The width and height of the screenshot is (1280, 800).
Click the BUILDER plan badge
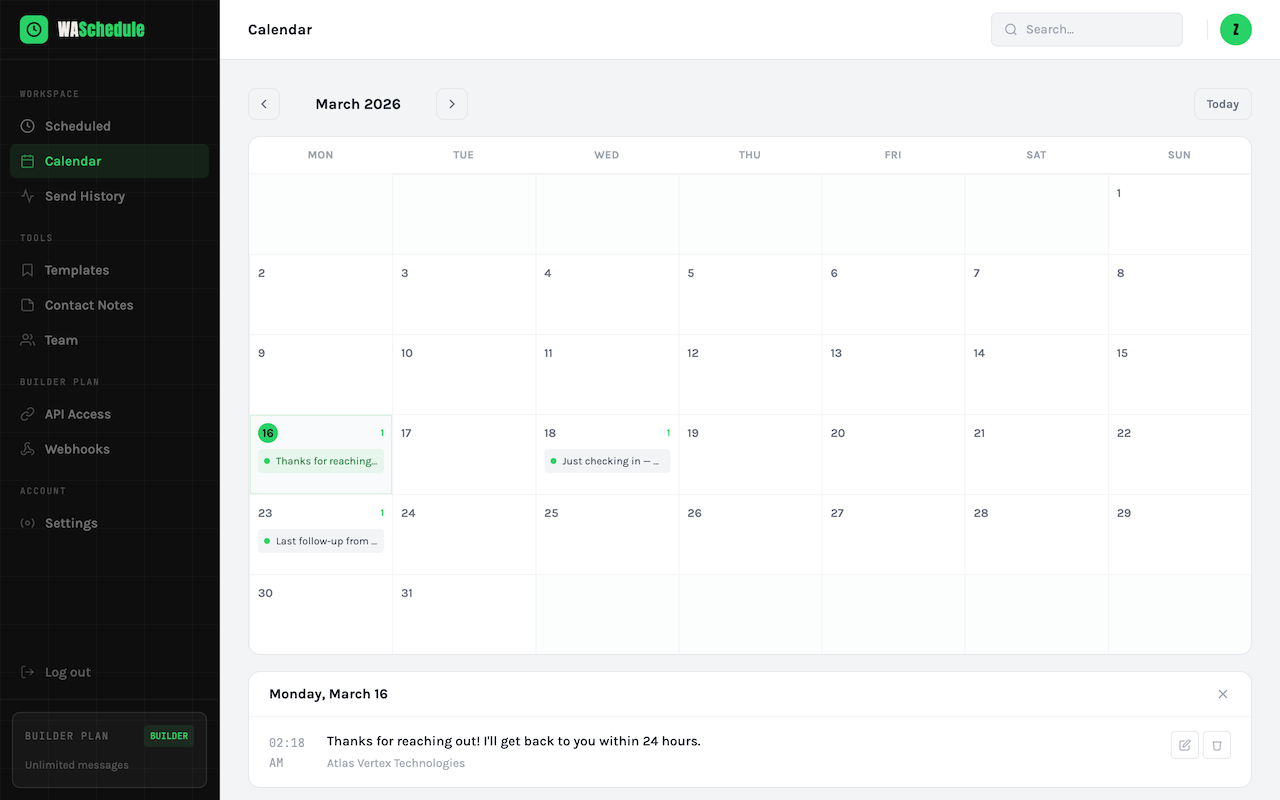169,736
